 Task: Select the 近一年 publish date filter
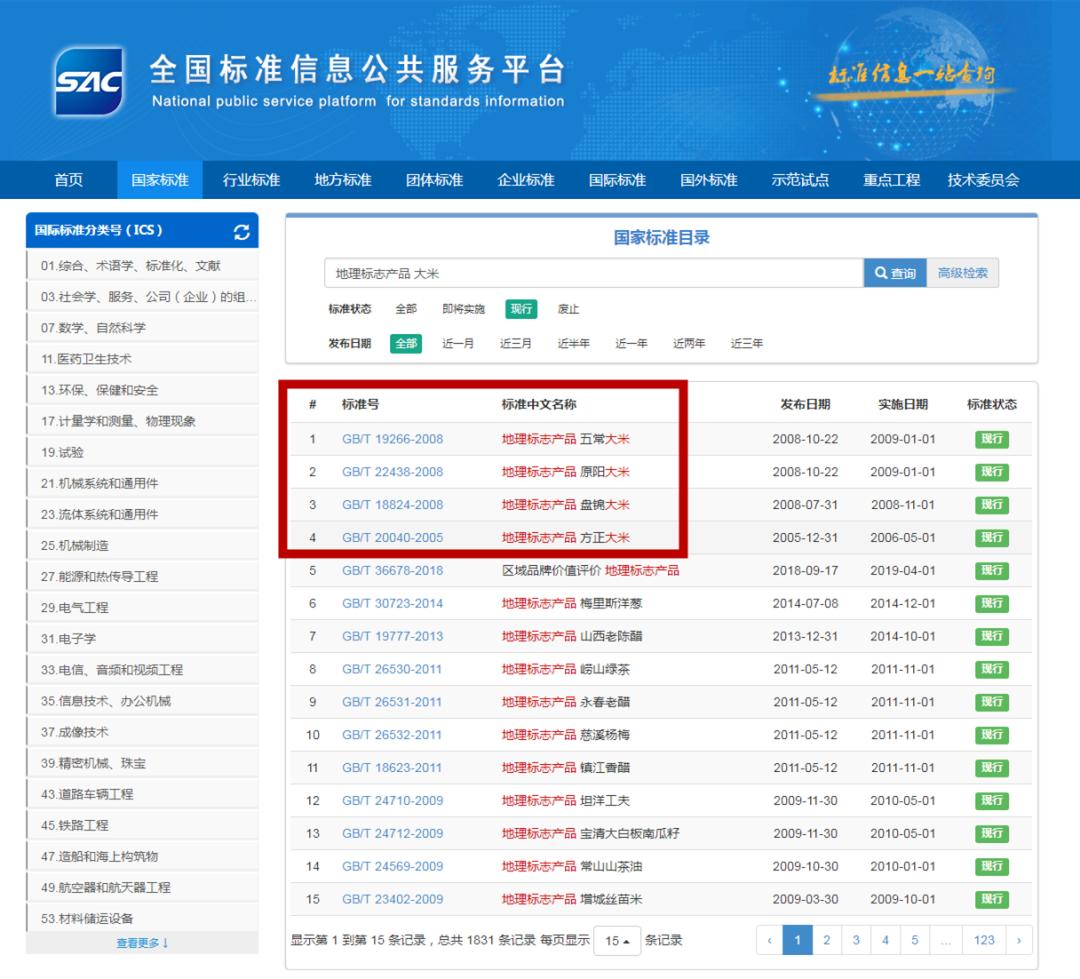(631, 343)
